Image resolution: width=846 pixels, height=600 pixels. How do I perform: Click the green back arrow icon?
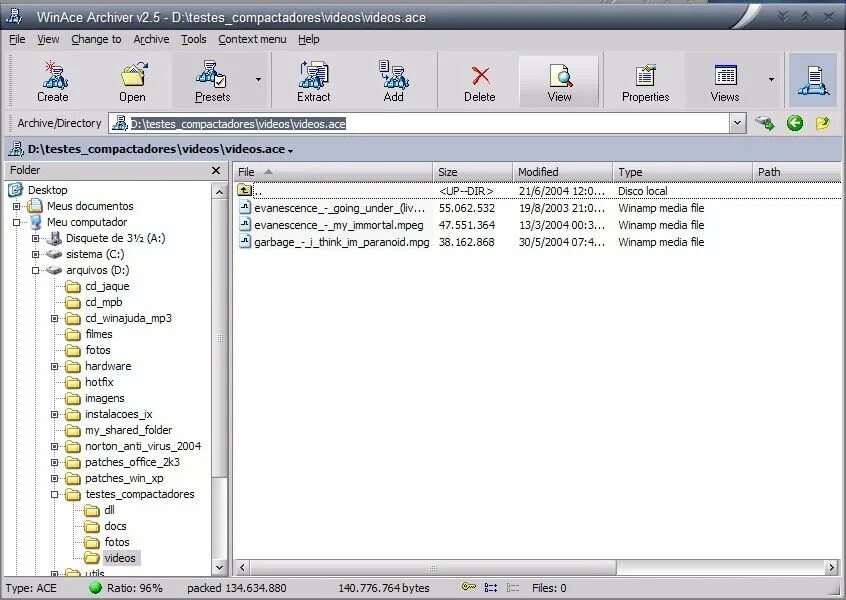pyautogui.click(x=794, y=123)
